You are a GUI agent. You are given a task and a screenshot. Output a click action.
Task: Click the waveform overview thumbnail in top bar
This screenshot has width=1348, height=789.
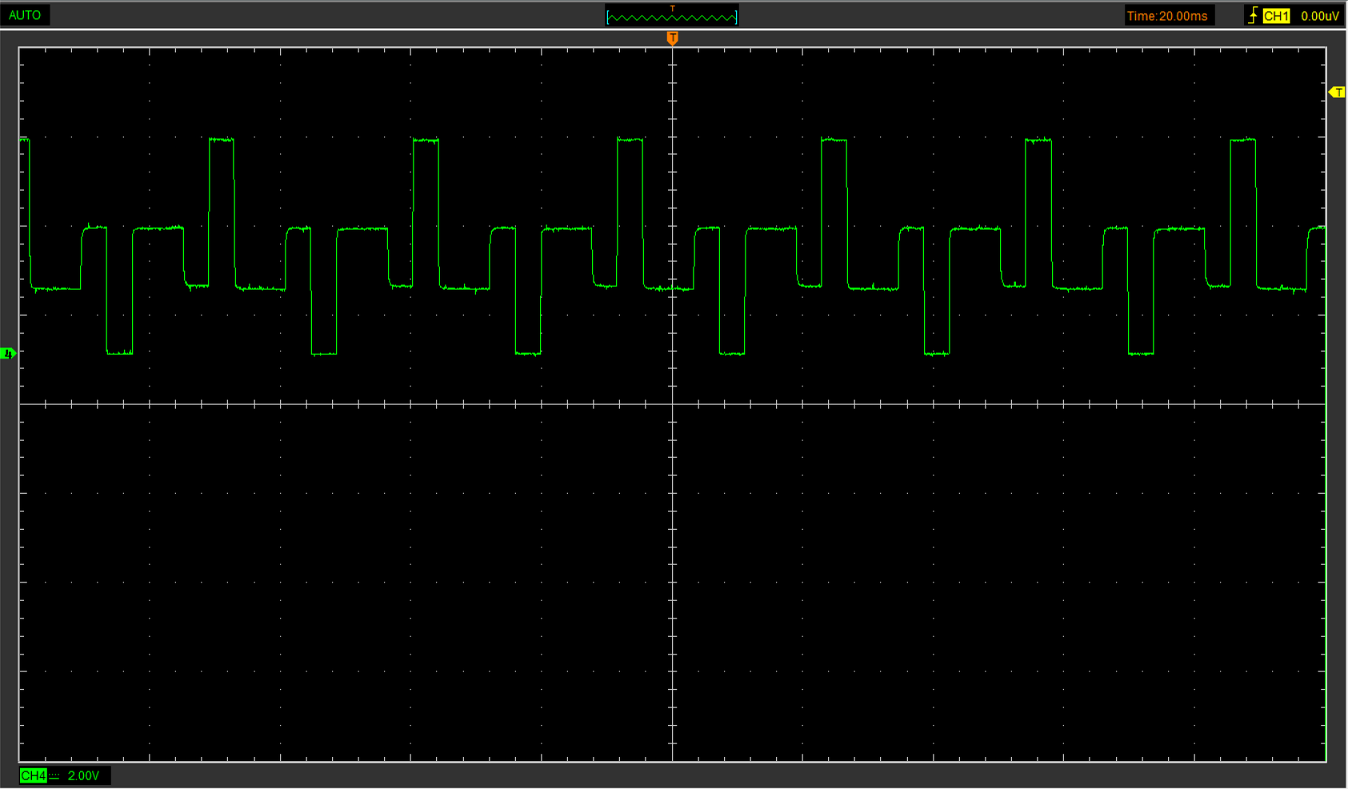point(672,16)
